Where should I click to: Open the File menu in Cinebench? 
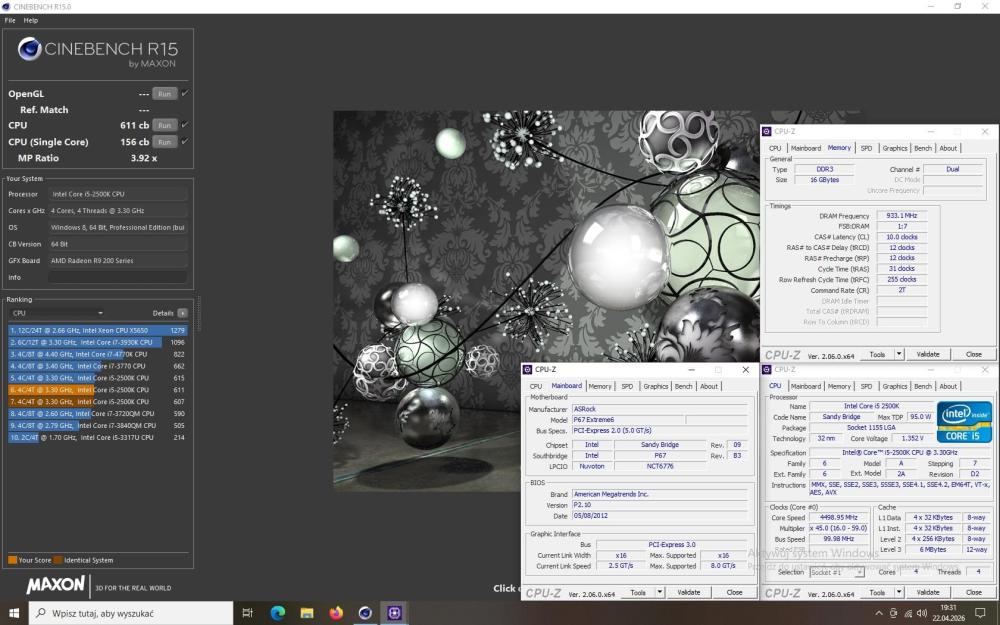[x=10, y=20]
